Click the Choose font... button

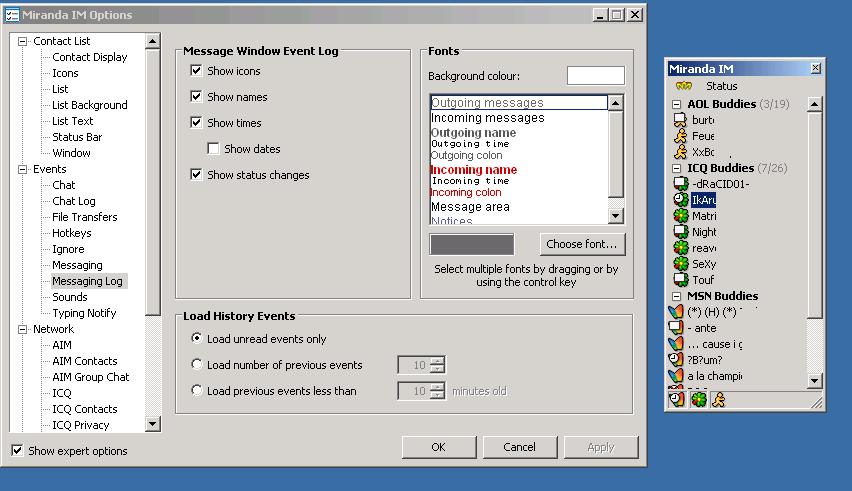(x=582, y=244)
